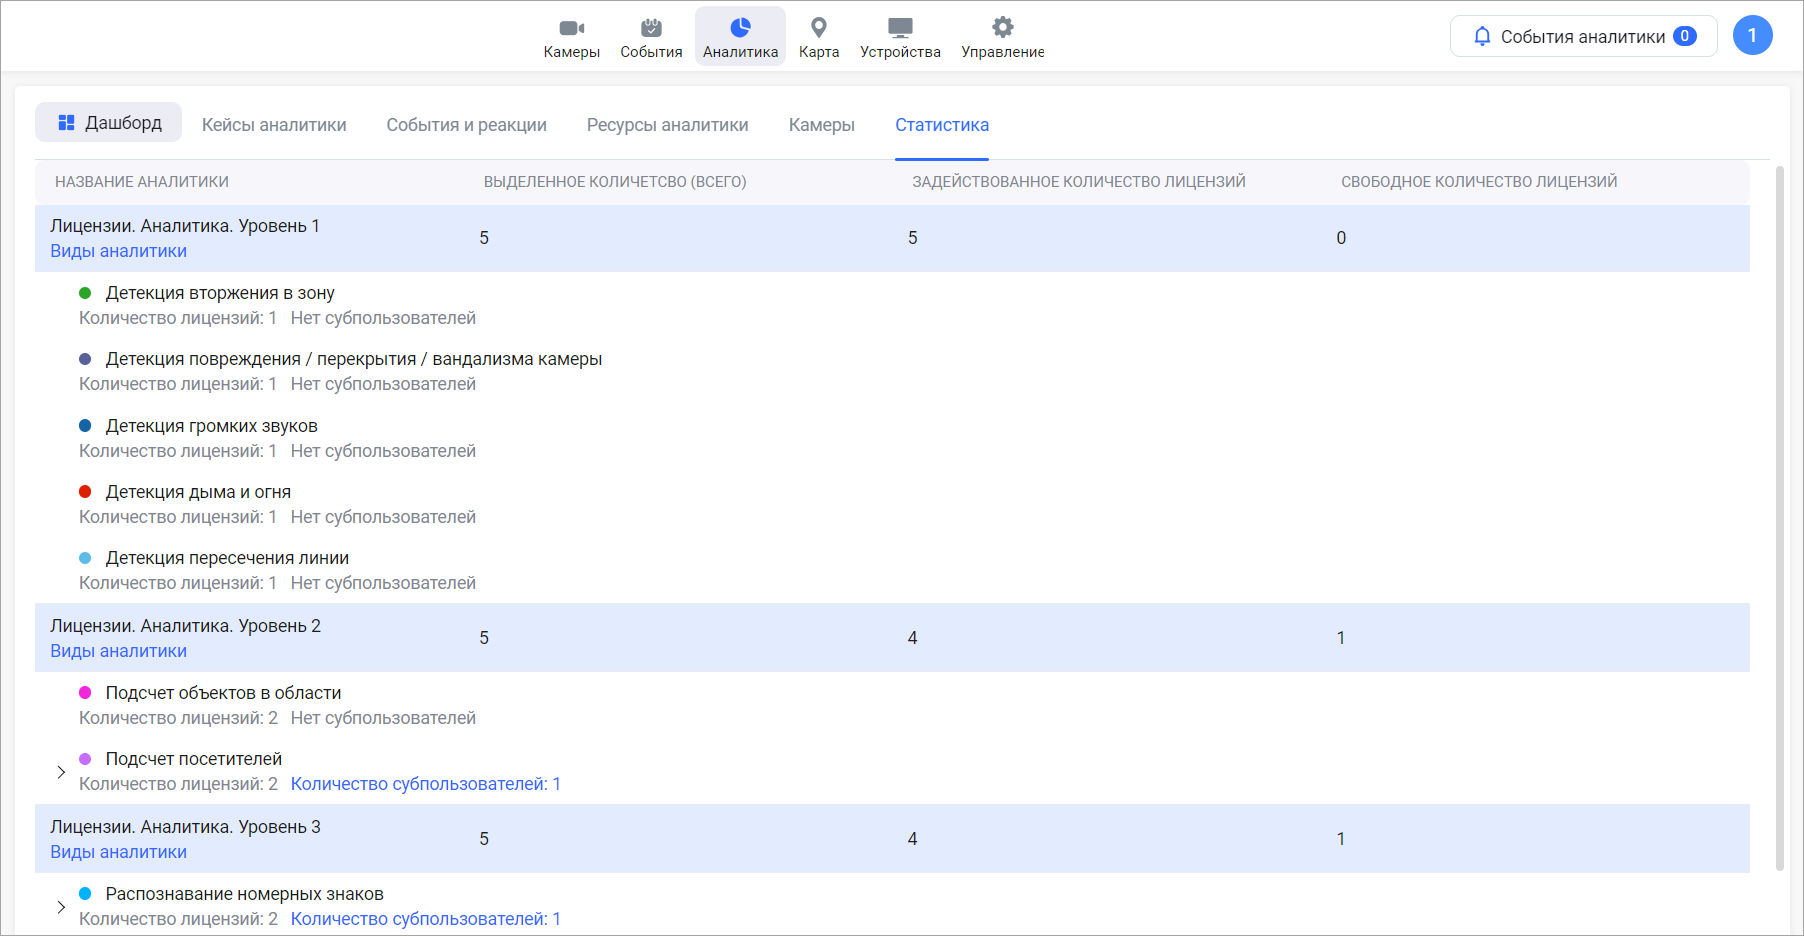
Task: Open the События и реакции tab
Action: point(466,125)
